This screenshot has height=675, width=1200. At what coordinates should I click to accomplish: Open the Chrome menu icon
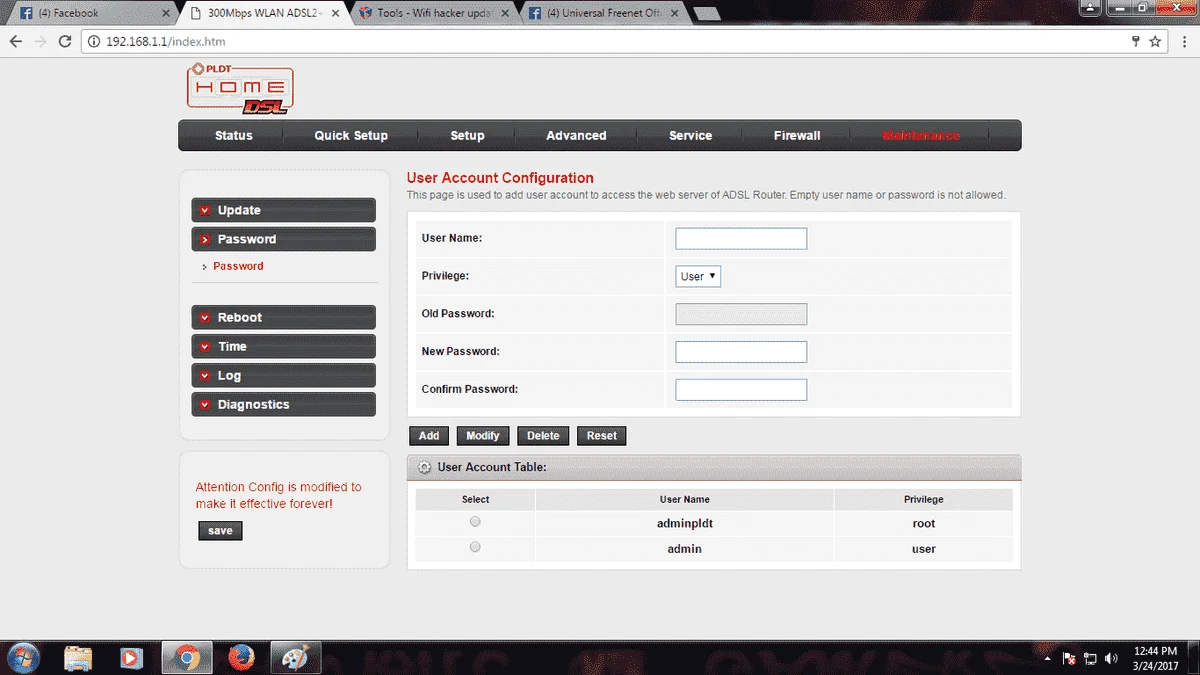1183,42
